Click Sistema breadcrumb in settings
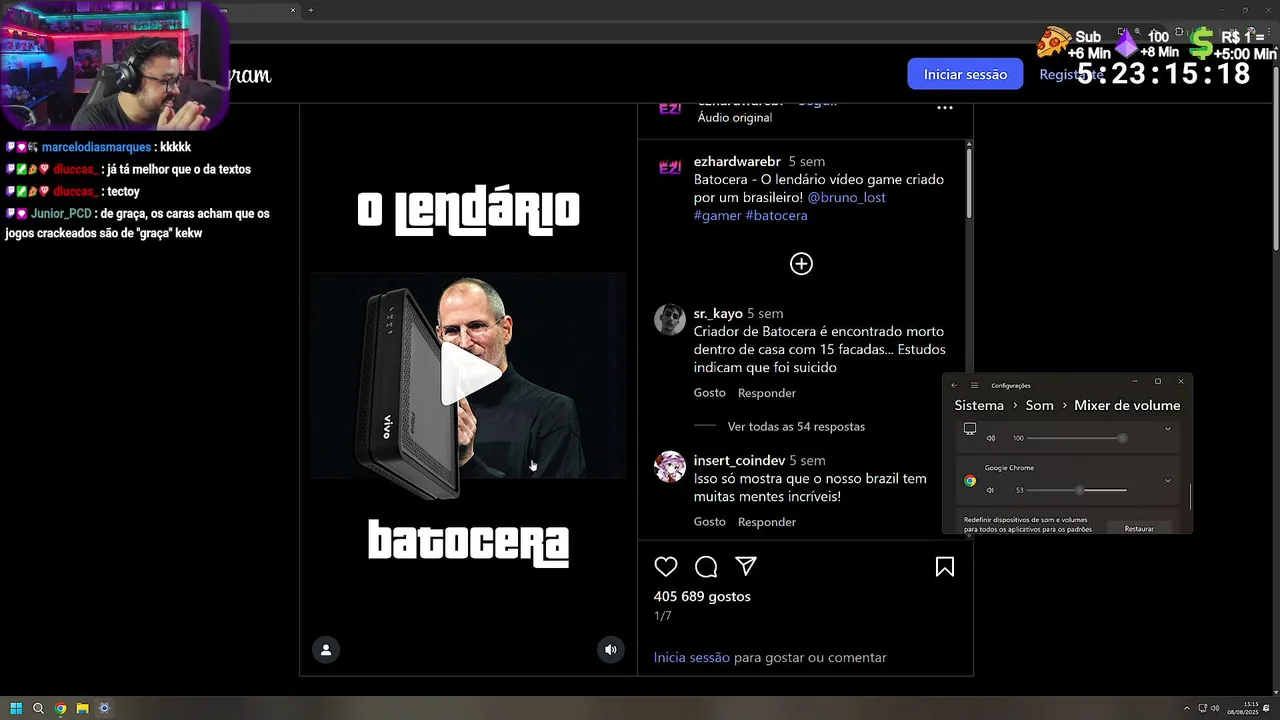The height and width of the screenshot is (720, 1280). pos(979,405)
